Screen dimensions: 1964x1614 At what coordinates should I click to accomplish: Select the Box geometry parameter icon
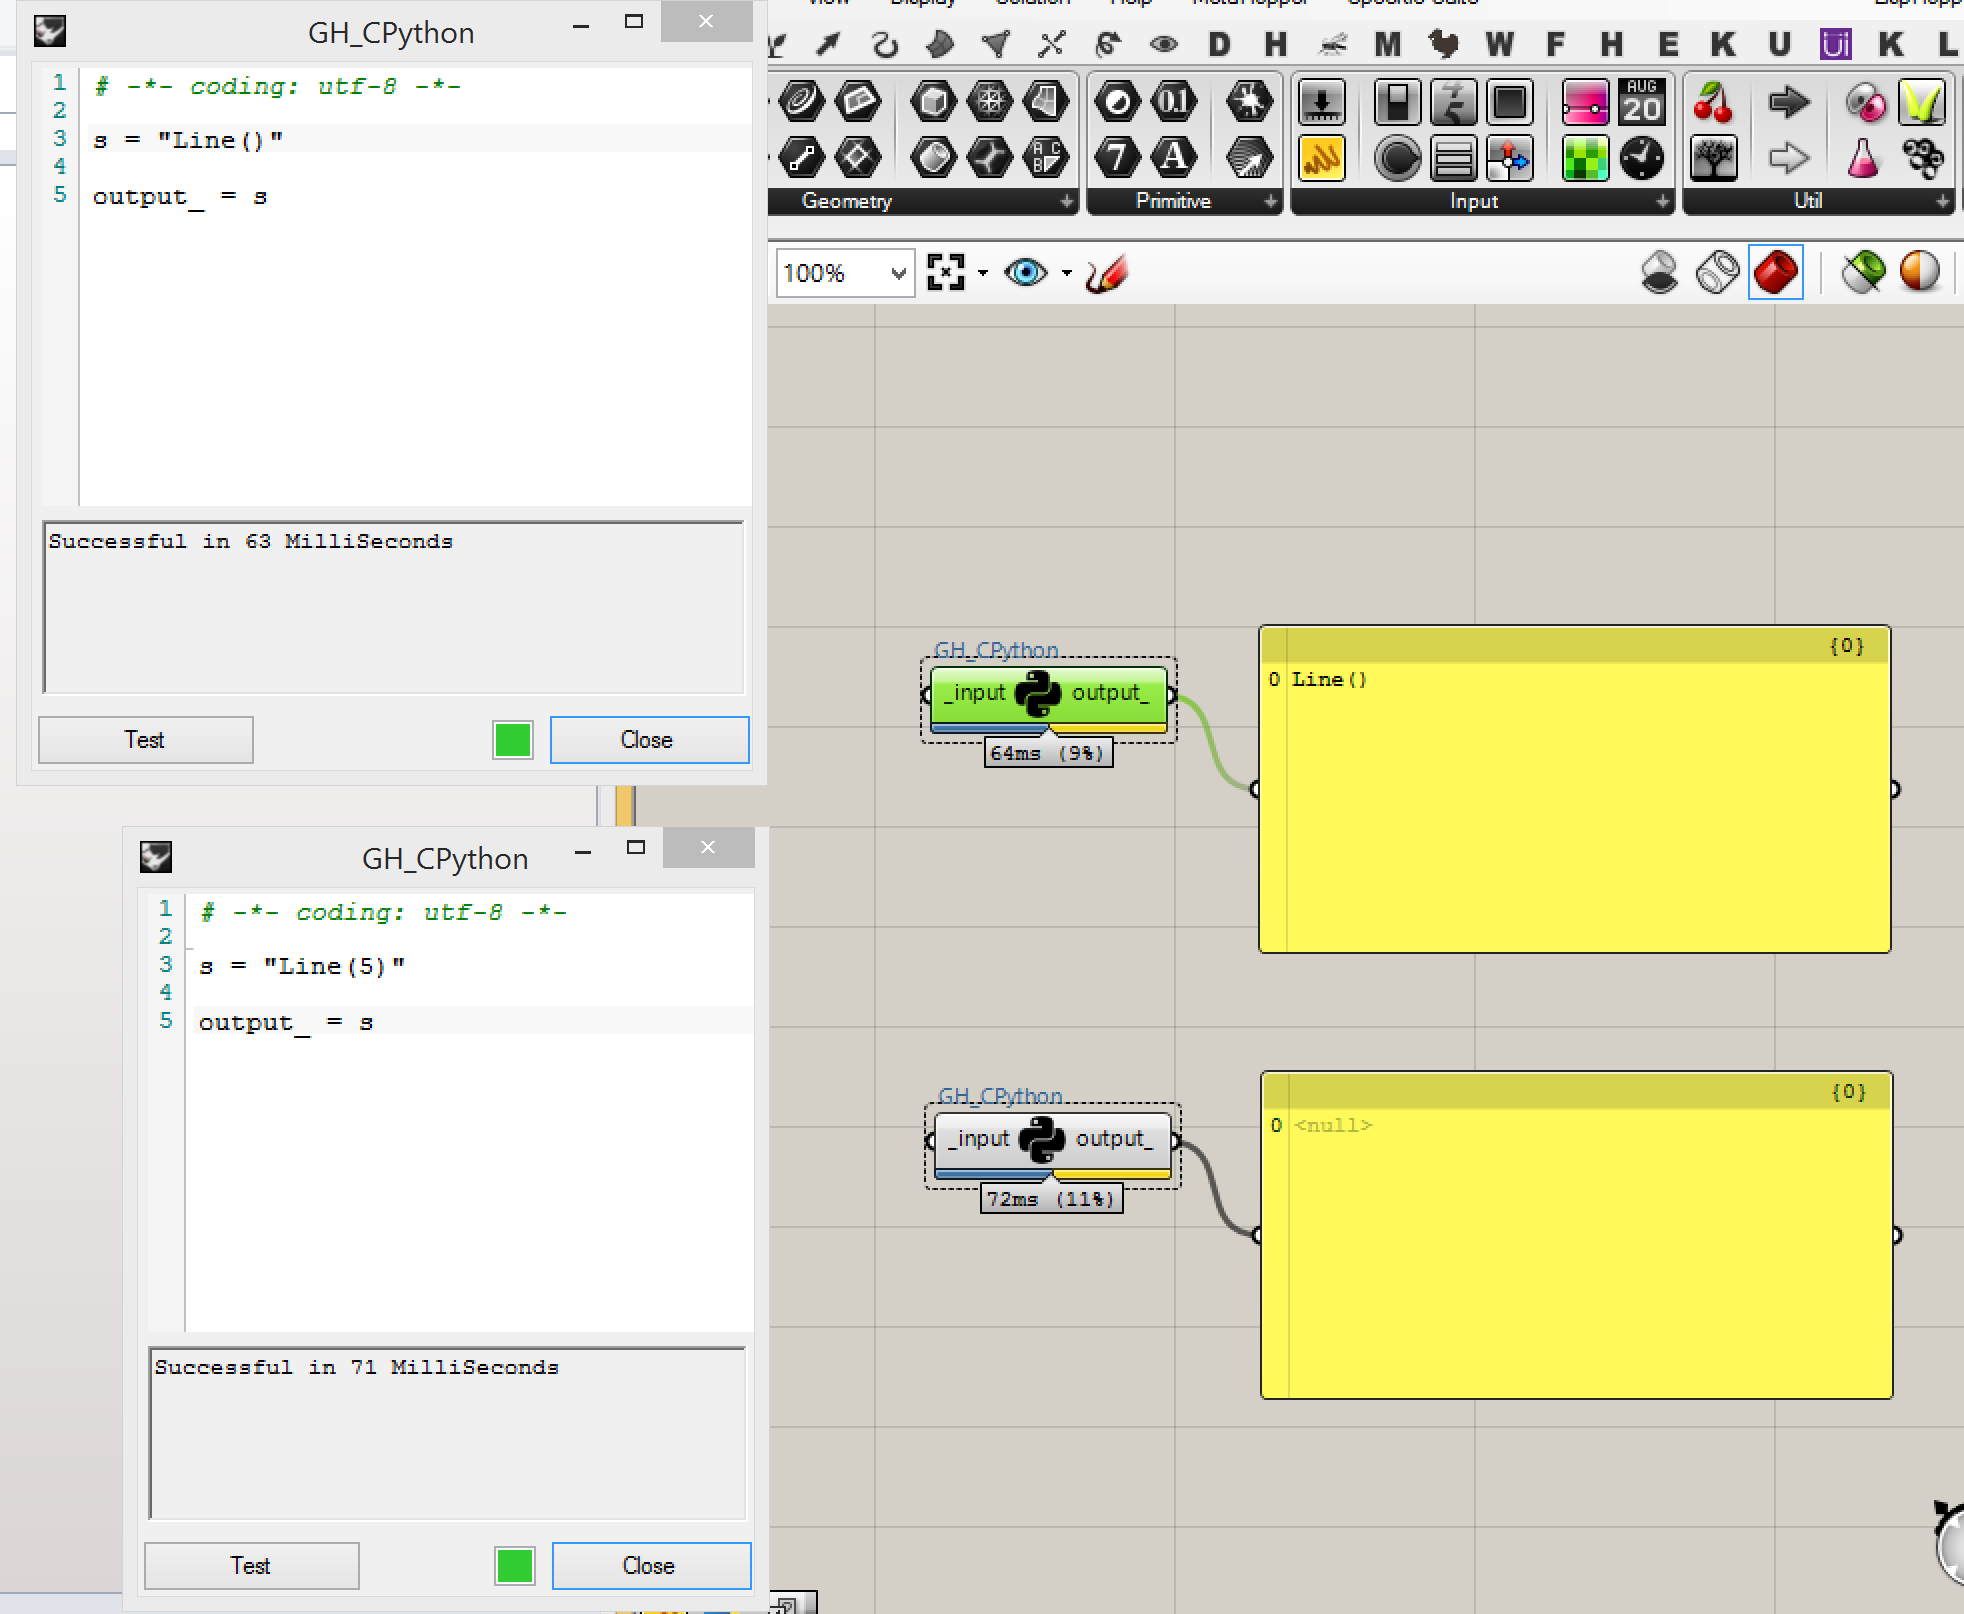[933, 101]
